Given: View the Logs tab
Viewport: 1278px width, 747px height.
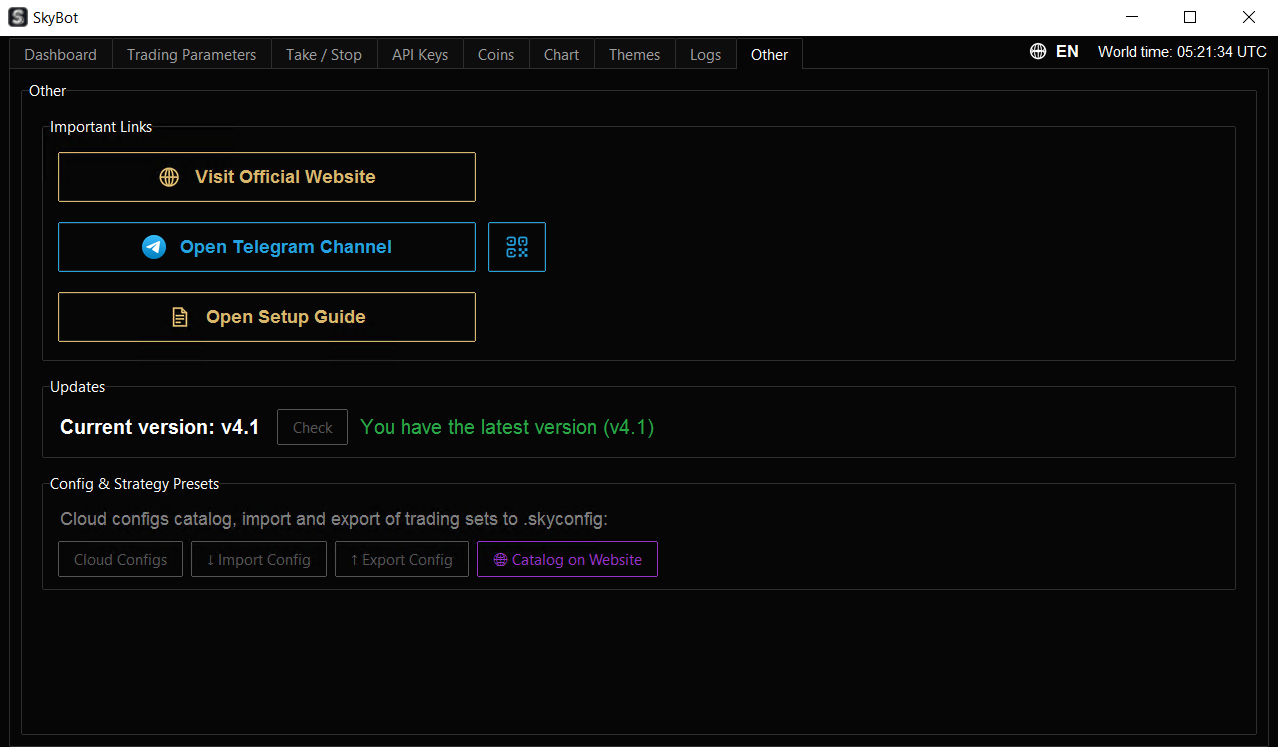Looking at the screenshot, I should point(706,55).
